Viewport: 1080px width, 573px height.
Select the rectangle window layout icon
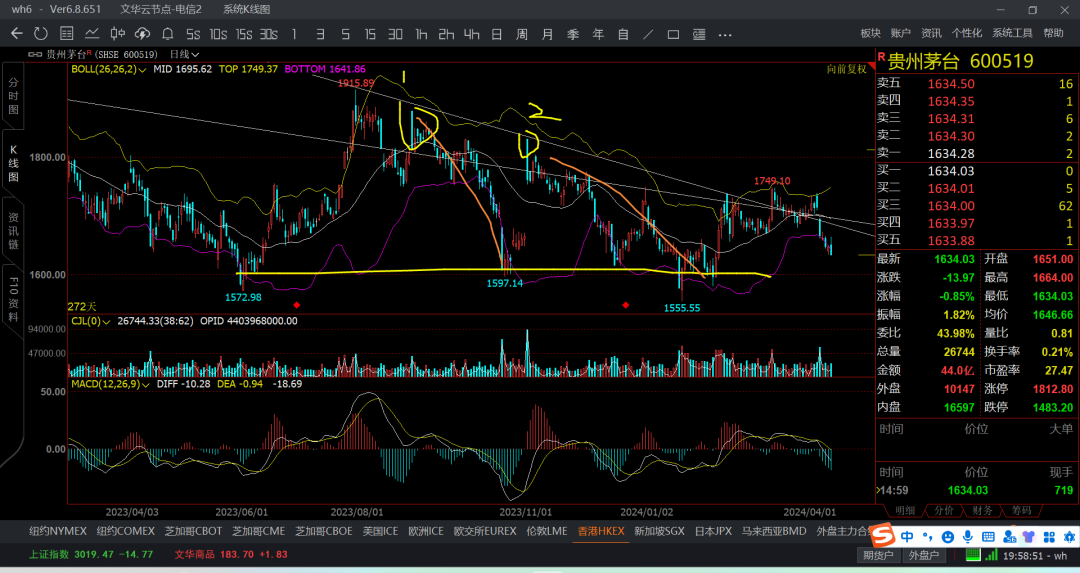click(674, 34)
